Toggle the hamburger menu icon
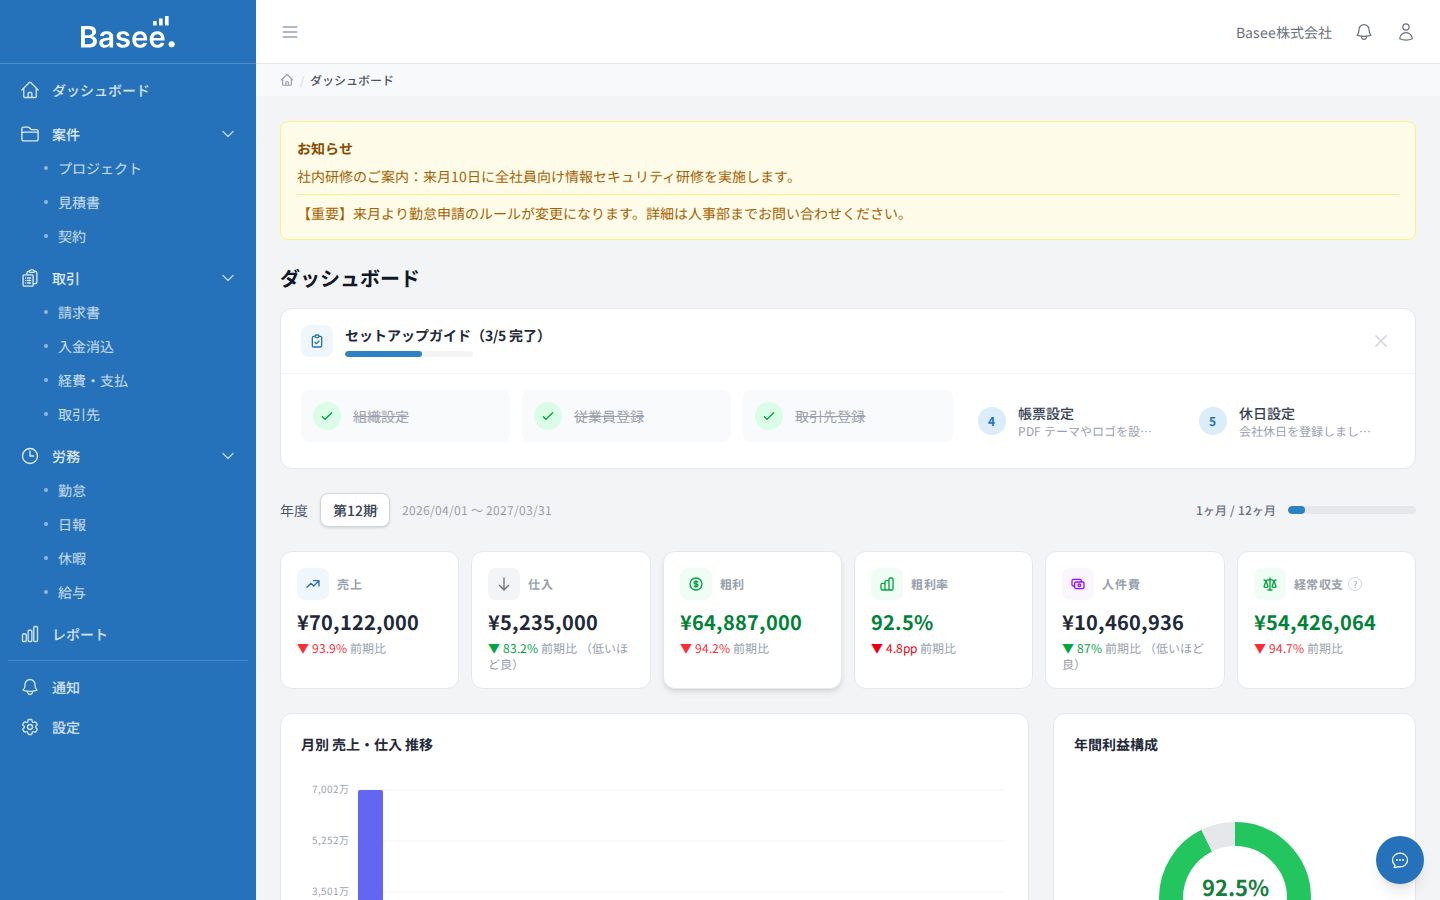Image resolution: width=1440 pixels, height=900 pixels. (x=290, y=32)
